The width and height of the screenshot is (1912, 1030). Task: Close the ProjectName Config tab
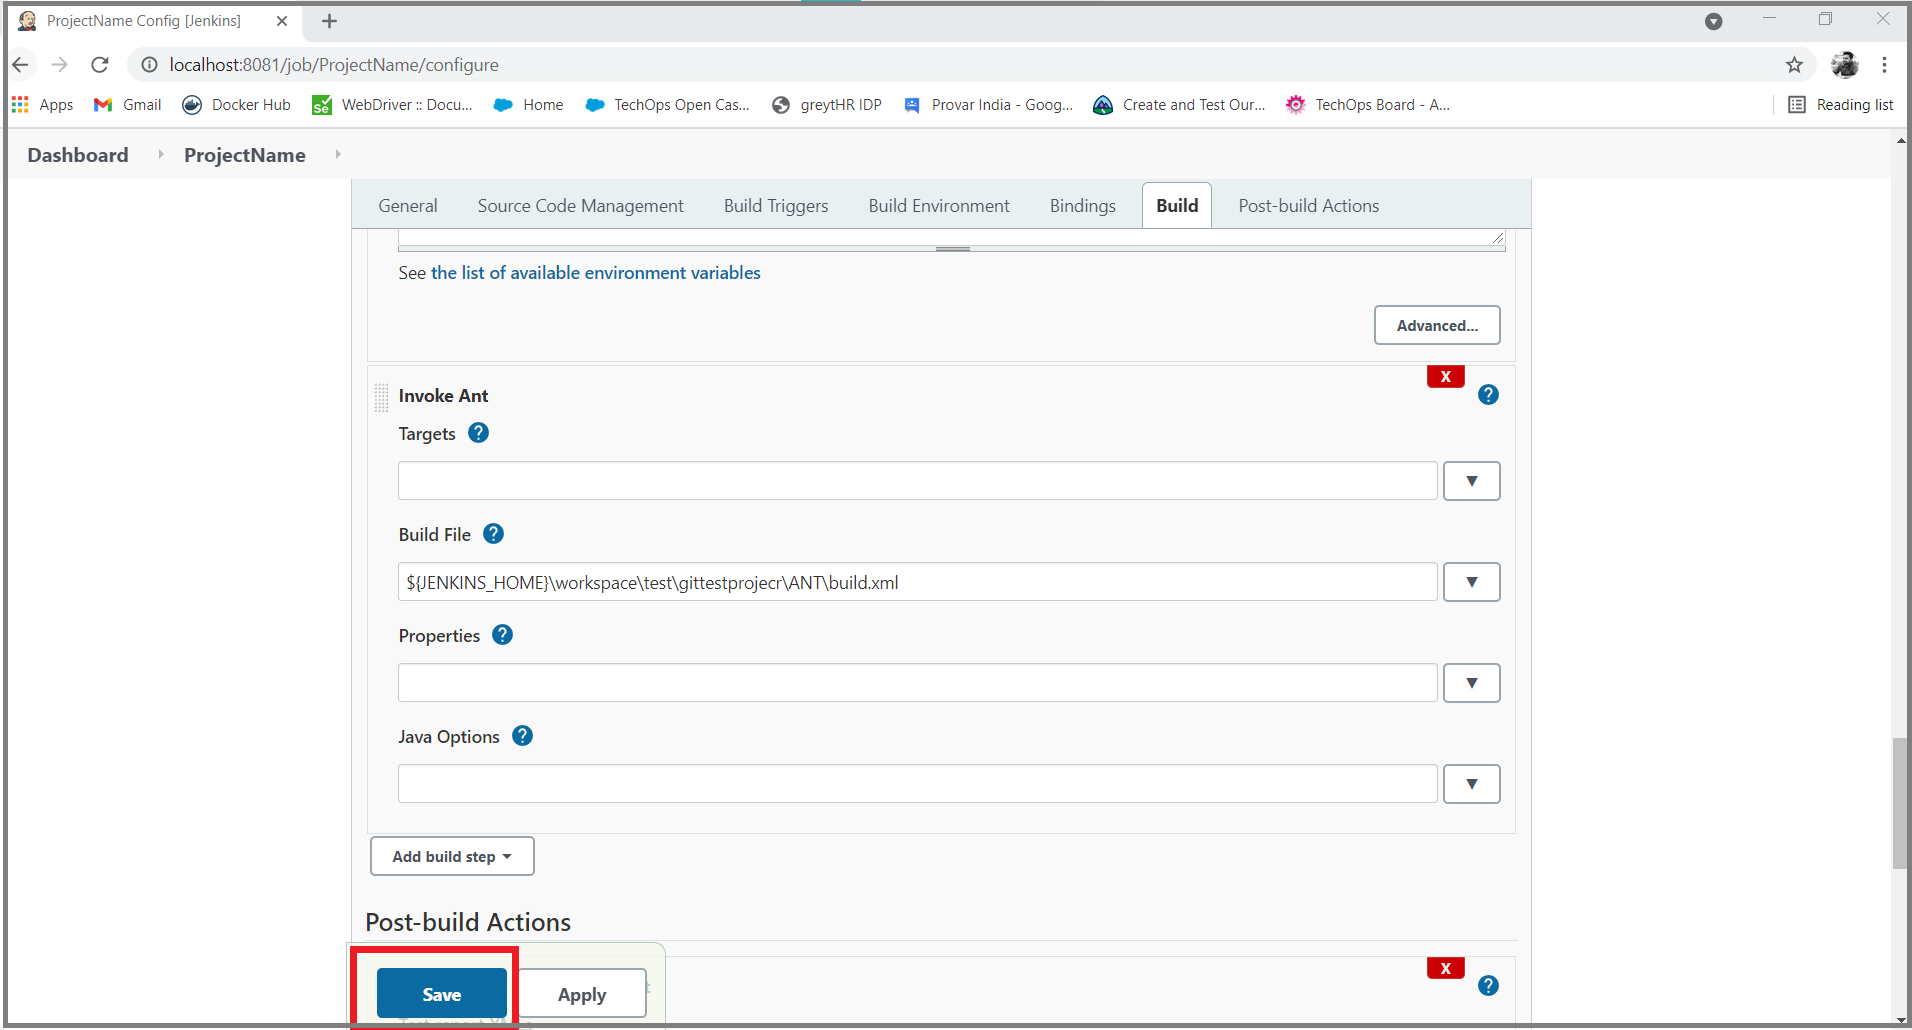[x=282, y=21]
